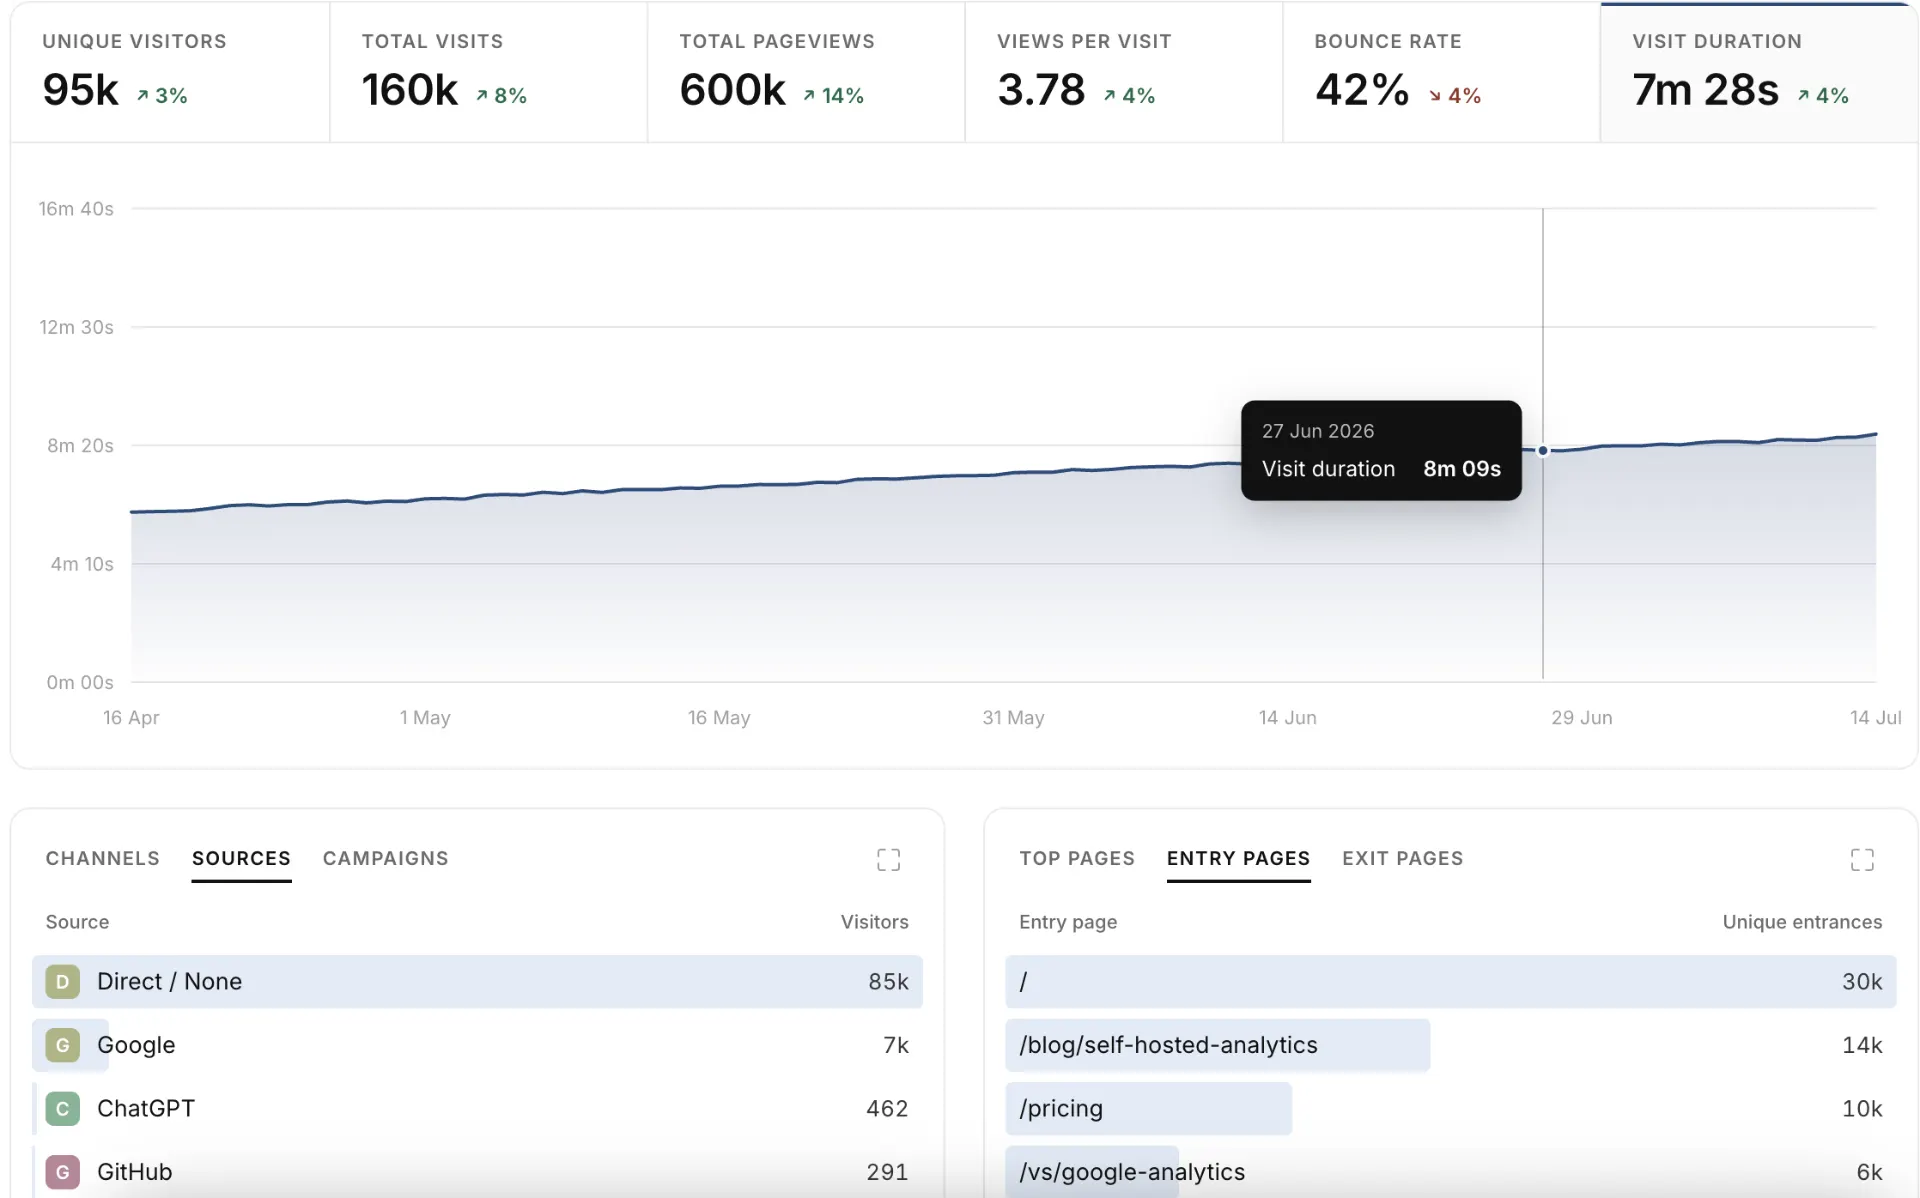Select the Views Per Visit metric card
This screenshot has width=1920, height=1198.
(x=1124, y=72)
